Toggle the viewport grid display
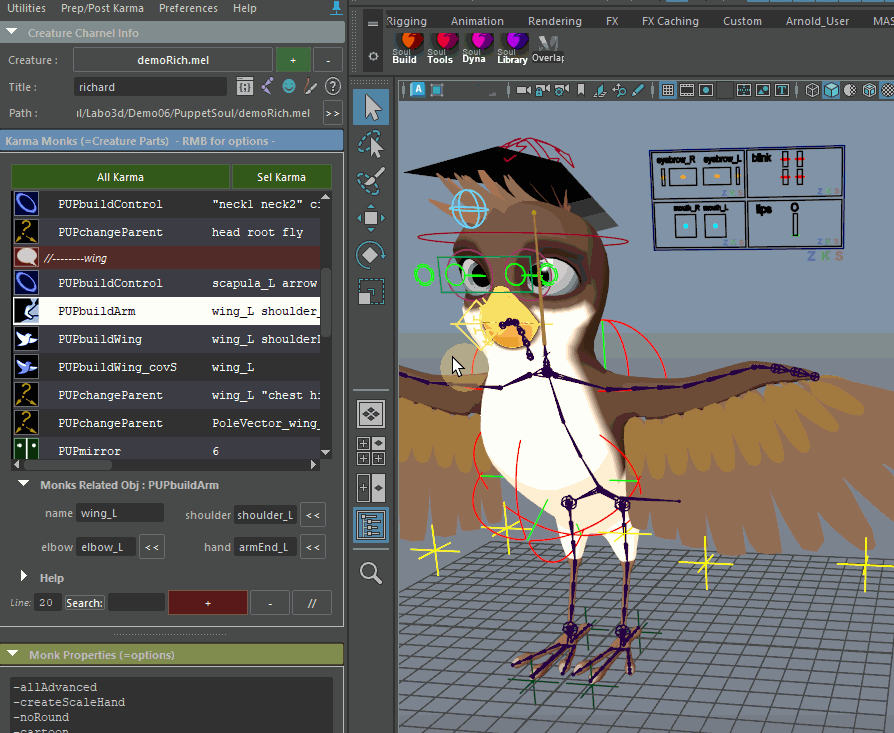894x733 pixels. click(668, 90)
